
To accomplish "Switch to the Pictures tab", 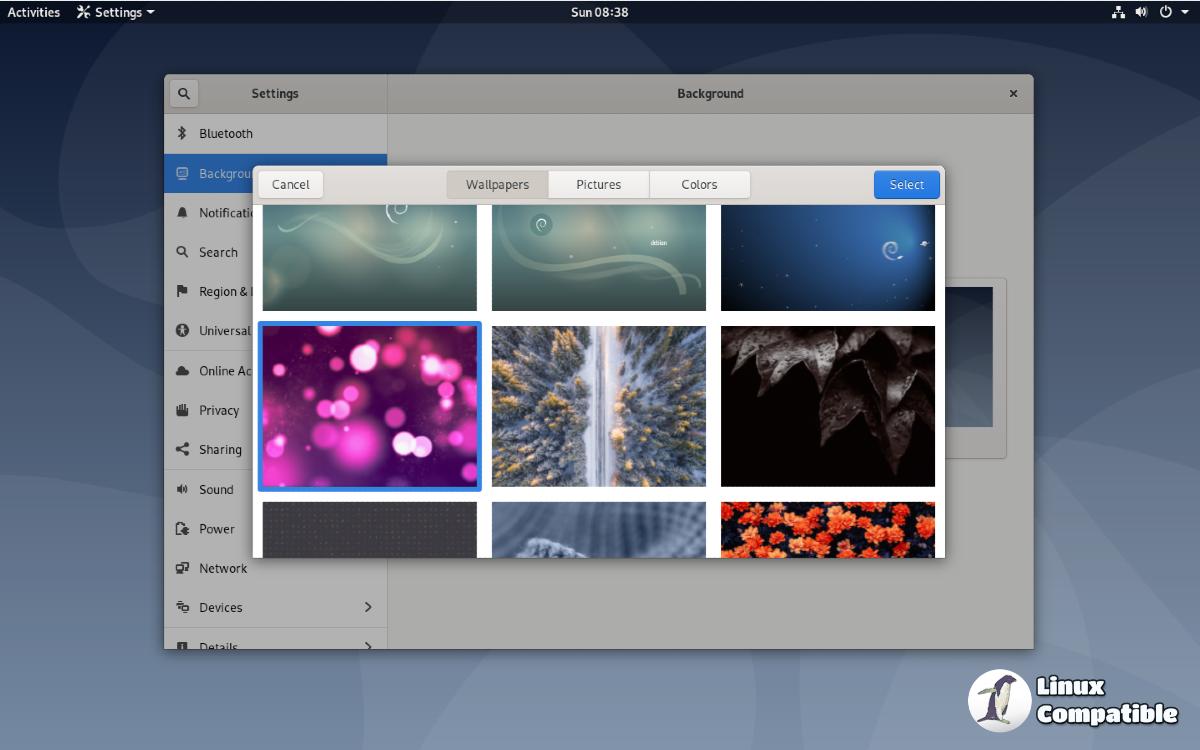I will click(x=598, y=184).
